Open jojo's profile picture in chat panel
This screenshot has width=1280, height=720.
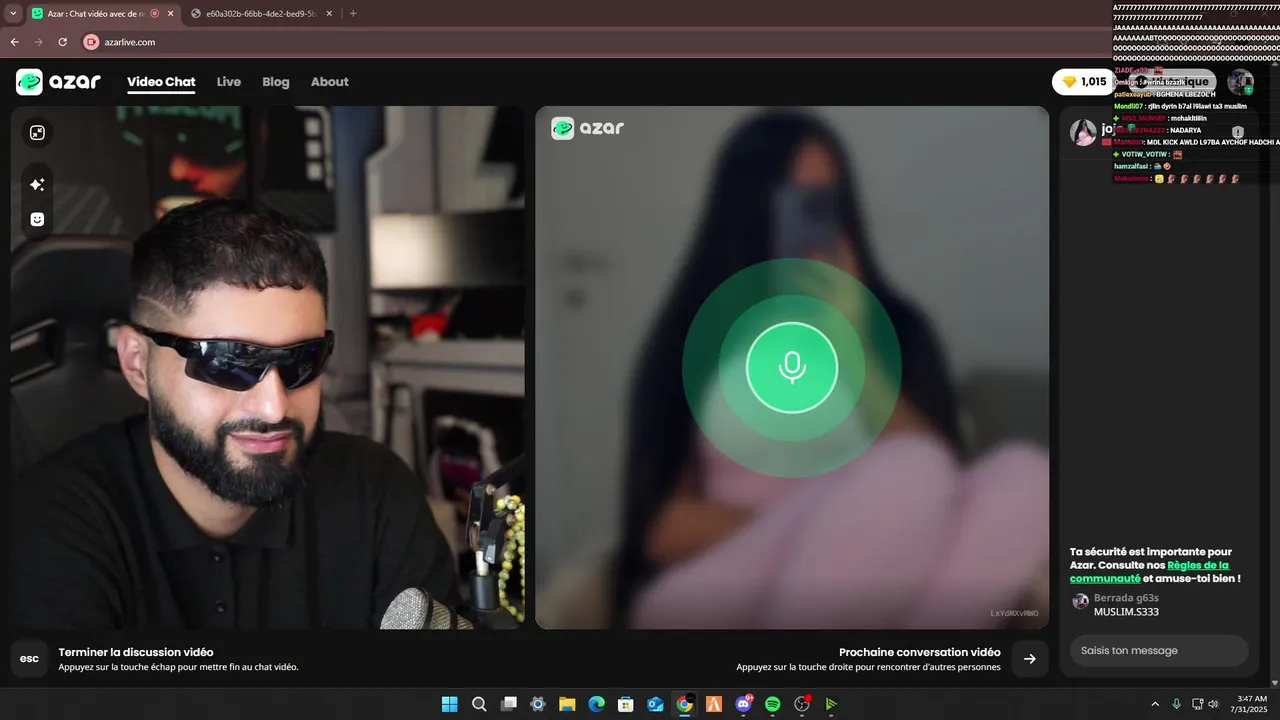click(1083, 132)
